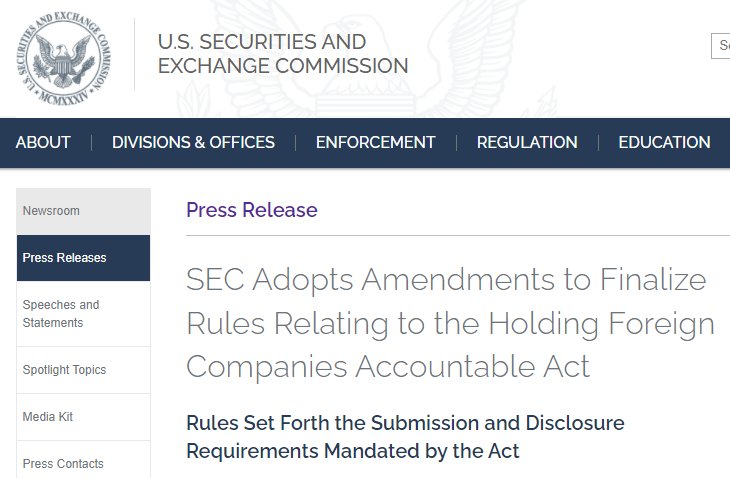
Task: Select Press Releases in the sidebar
Action: (x=83, y=258)
